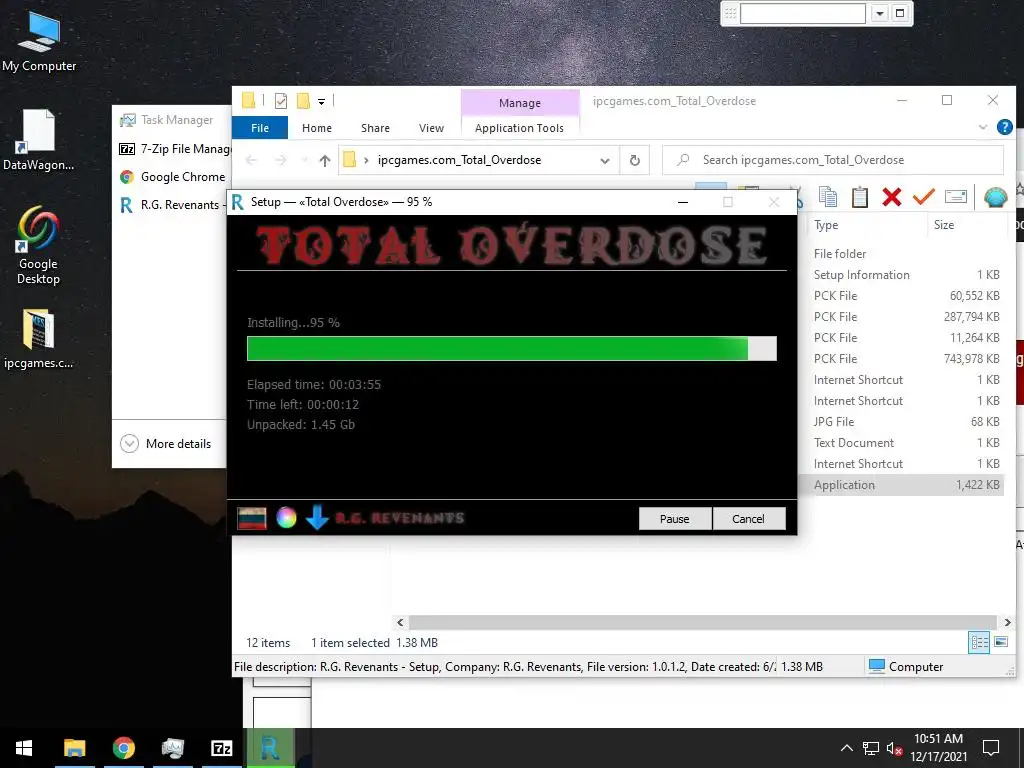Viewport: 1024px width, 768px height.
Task: Click the red X Delete icon
Action: tap(891, 197)
